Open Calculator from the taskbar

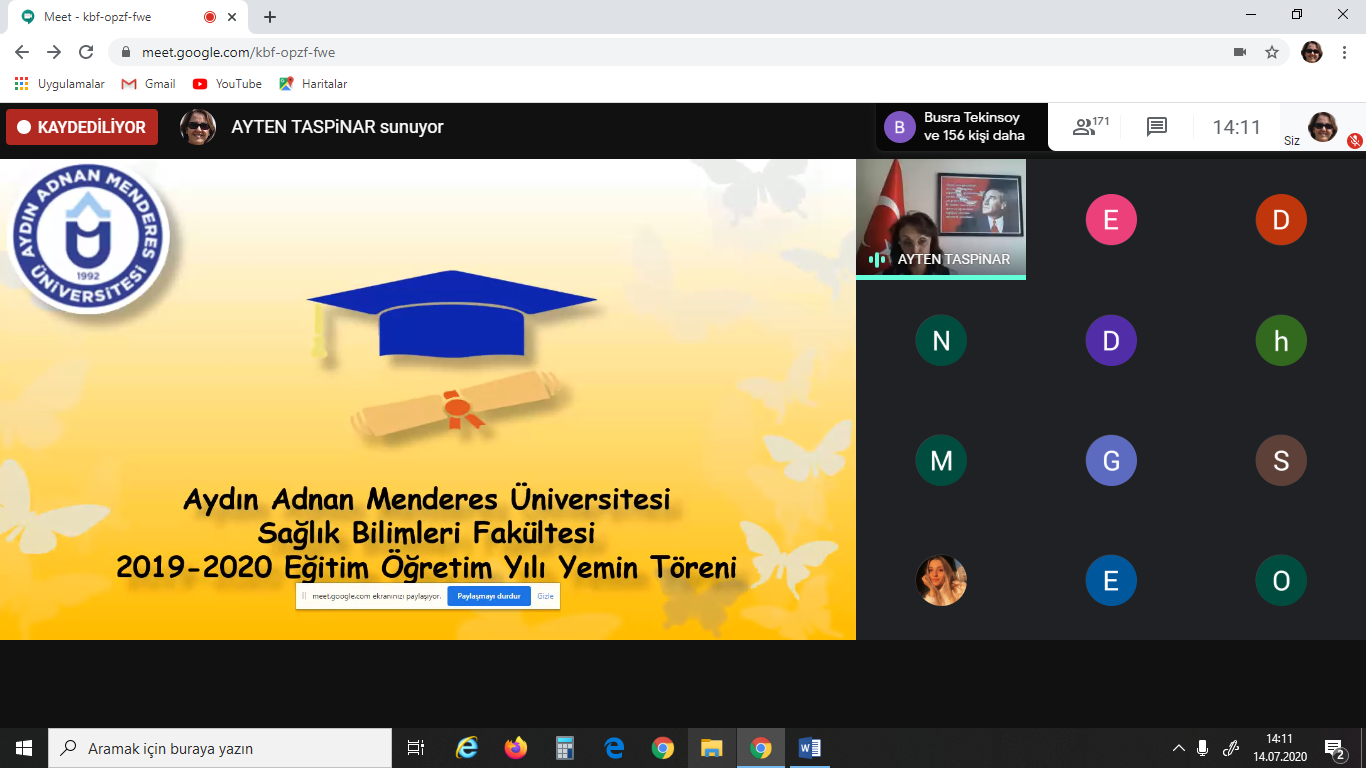pos(565,748)
